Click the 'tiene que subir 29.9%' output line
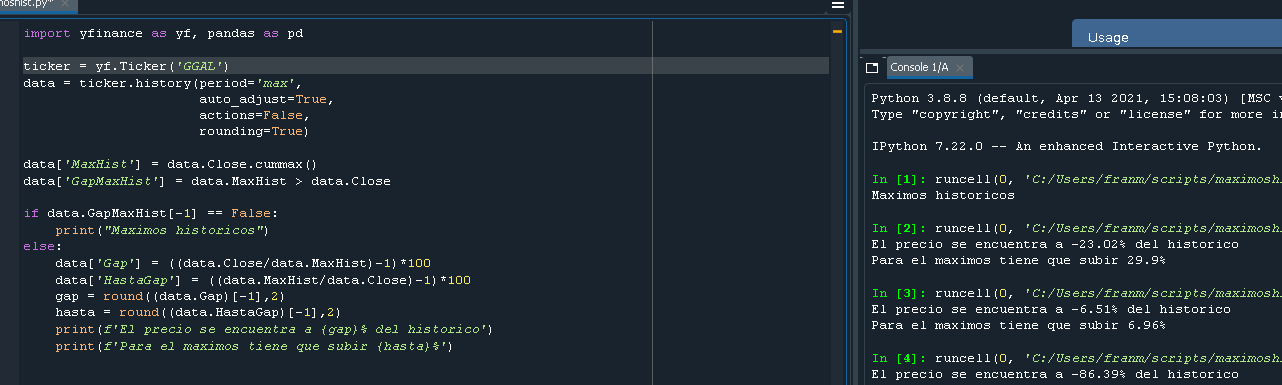 coord(1018,260)
